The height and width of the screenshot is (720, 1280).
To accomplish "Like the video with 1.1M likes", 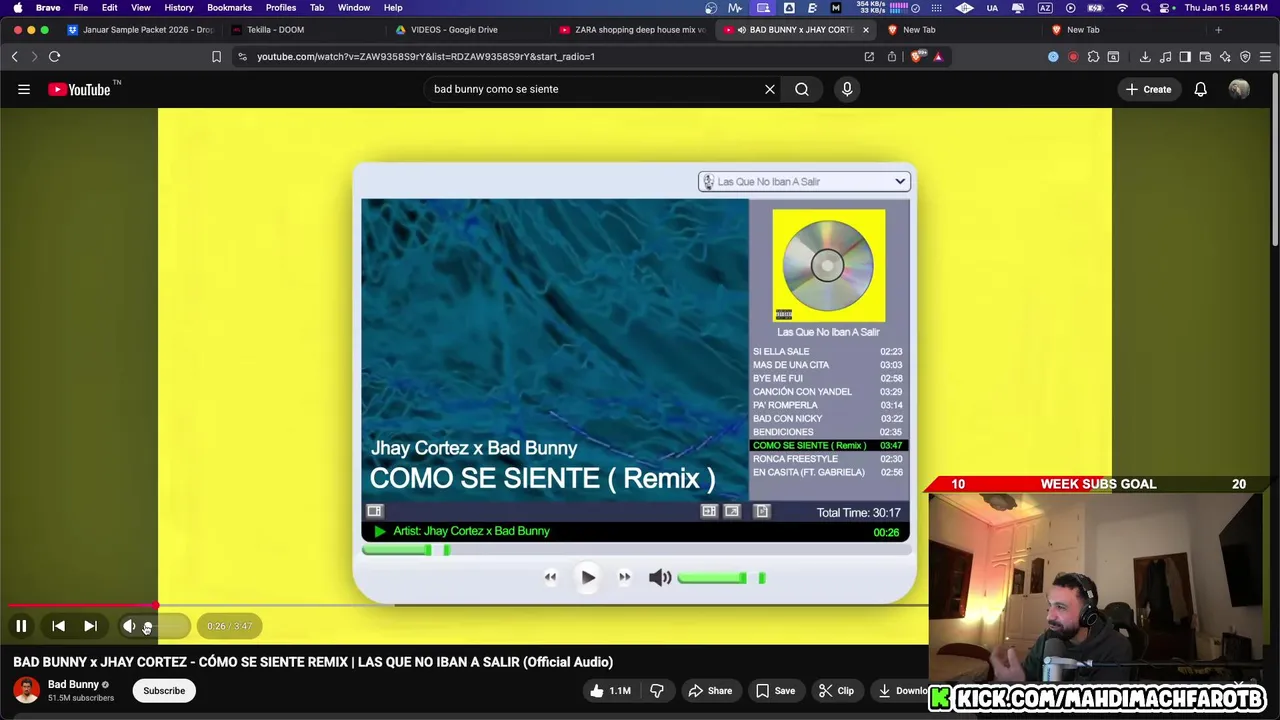I will (x=610, y=691).
